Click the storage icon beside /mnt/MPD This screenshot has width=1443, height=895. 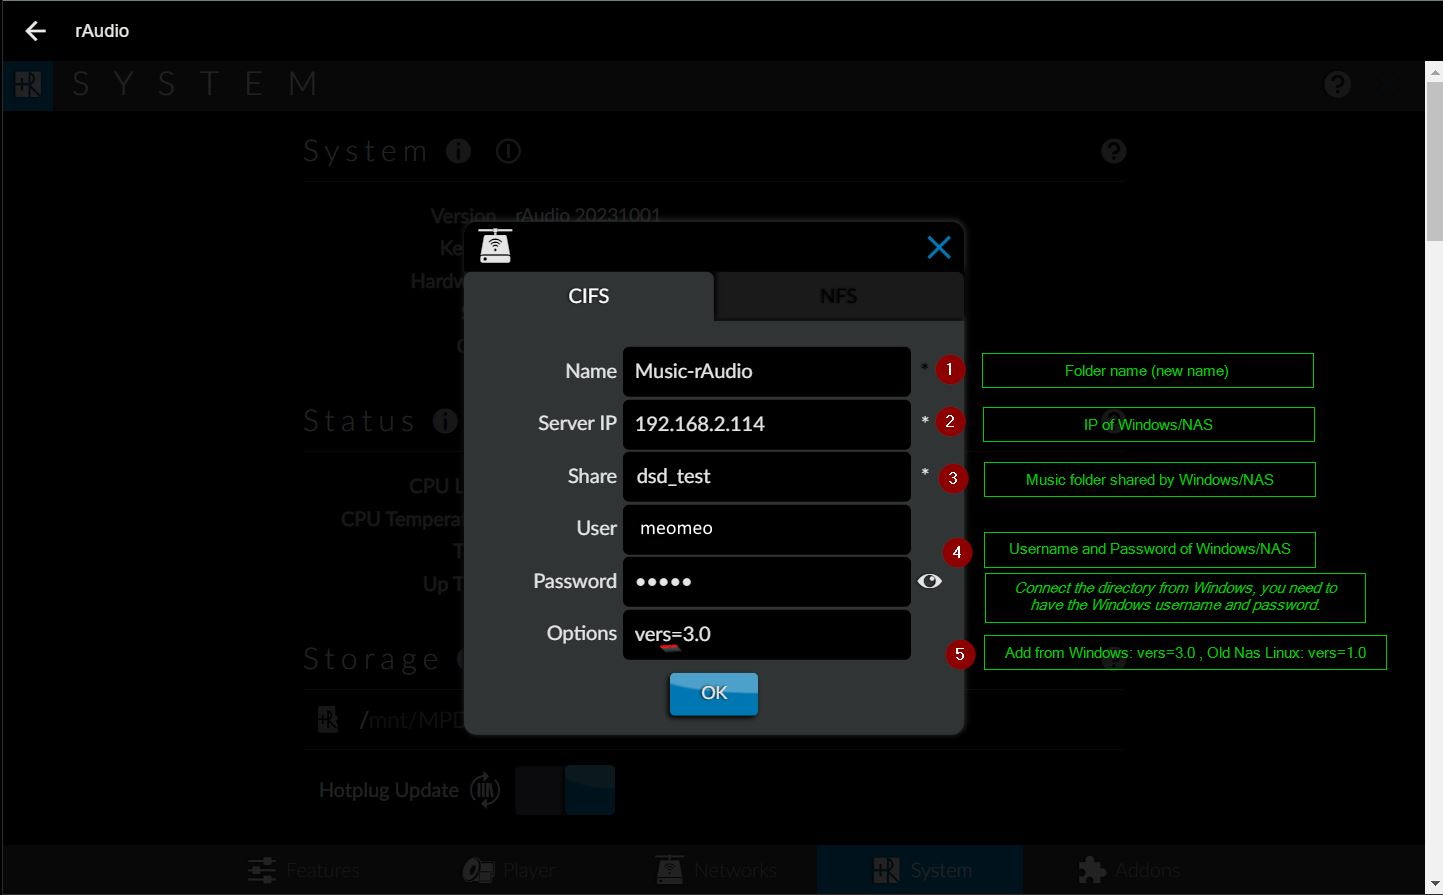328,719
